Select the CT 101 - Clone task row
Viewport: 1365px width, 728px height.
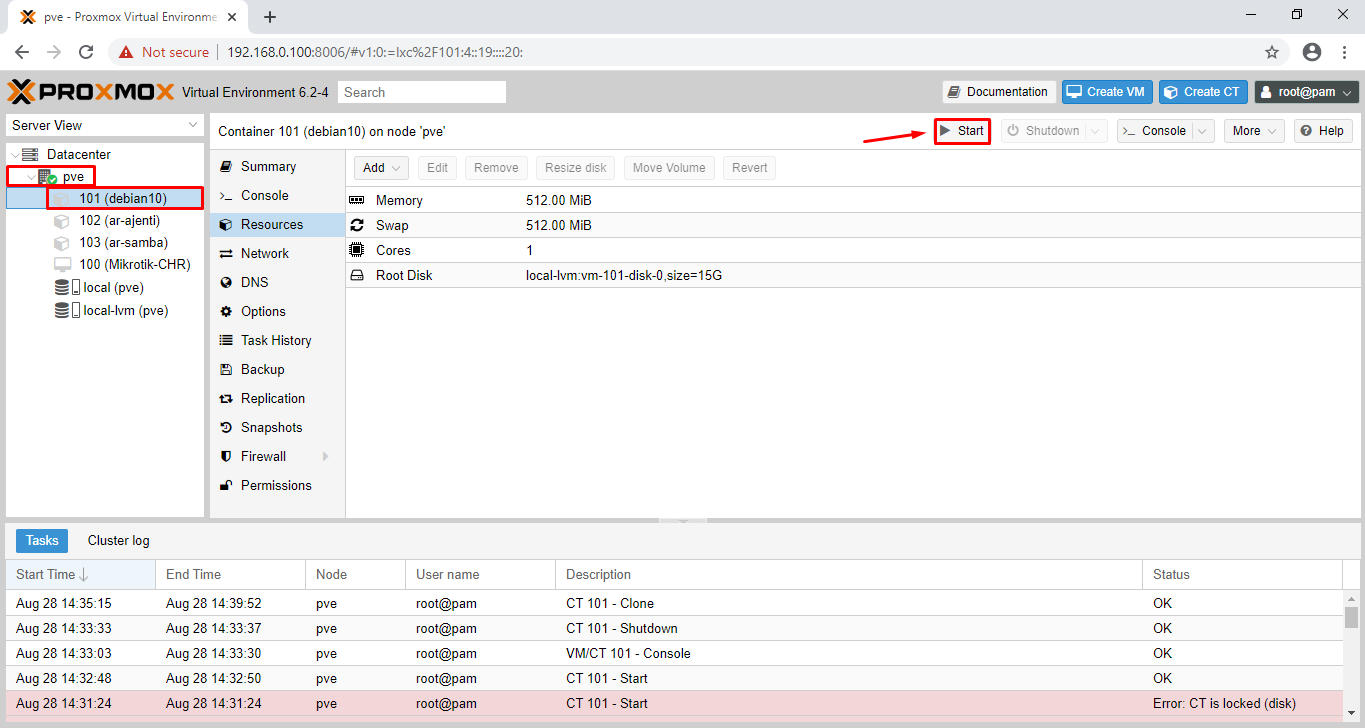[x=674, y=603]
